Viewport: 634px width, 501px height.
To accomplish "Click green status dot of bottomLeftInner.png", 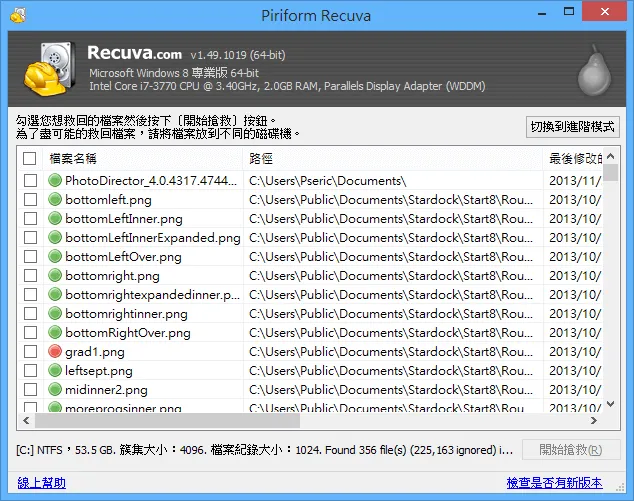I will (x=55, y=218).
